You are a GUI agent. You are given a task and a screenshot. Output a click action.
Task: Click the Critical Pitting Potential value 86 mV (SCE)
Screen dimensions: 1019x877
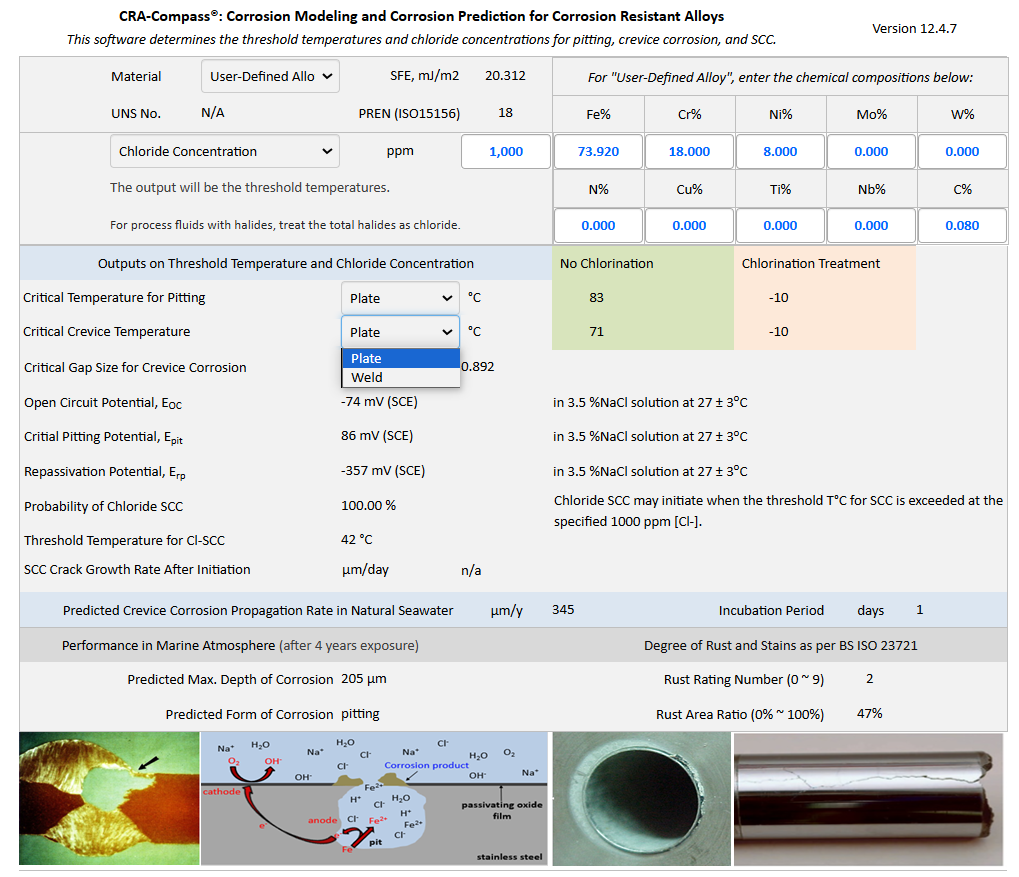coord(377,436)
